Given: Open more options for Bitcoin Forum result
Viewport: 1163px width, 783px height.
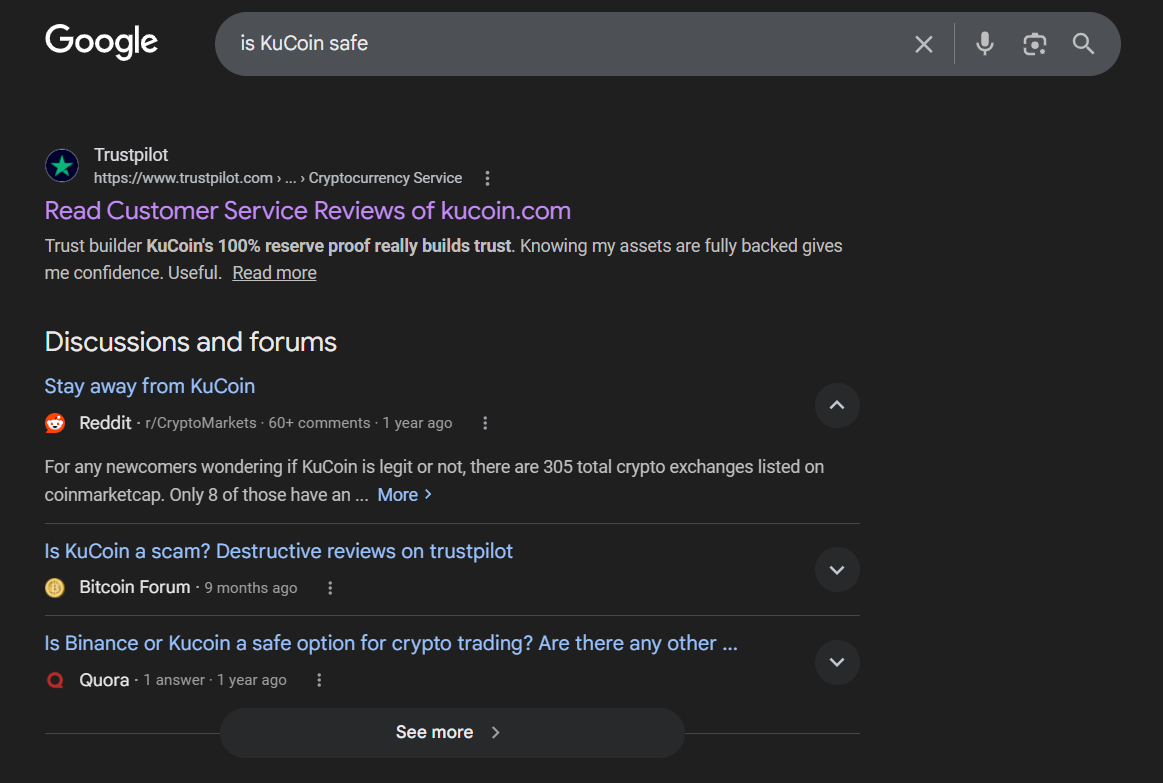Looking at the screenshot, I should (x=330, y=588).
